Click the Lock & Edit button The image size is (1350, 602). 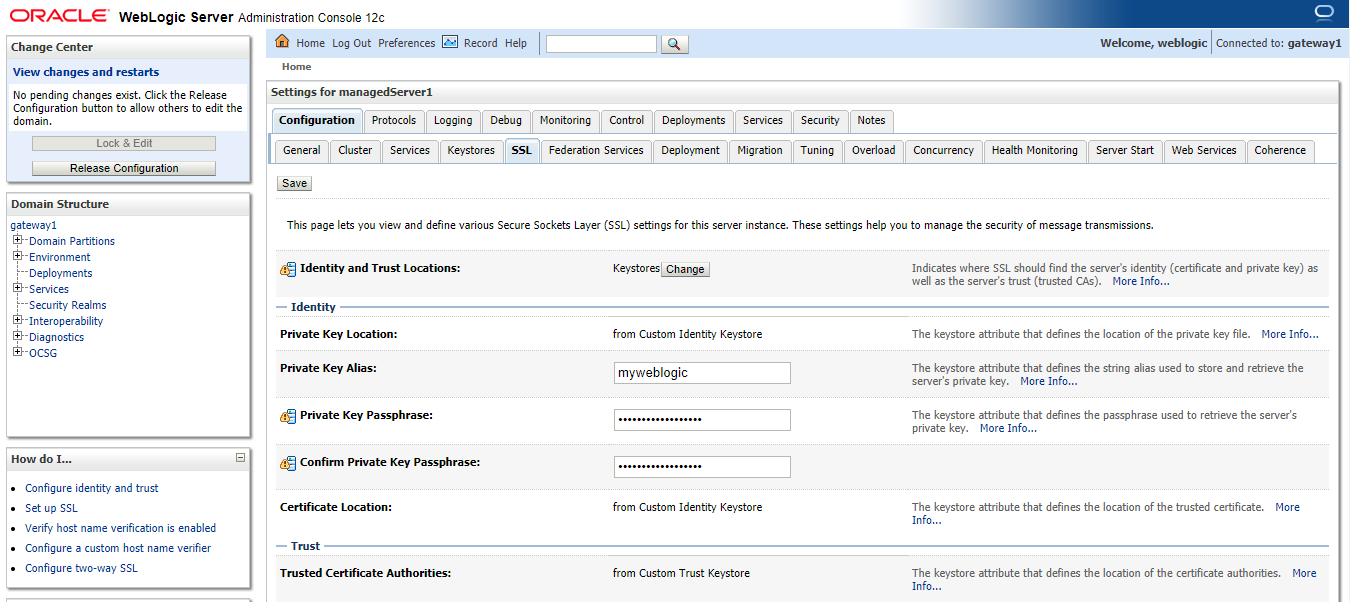pos(124,143)
